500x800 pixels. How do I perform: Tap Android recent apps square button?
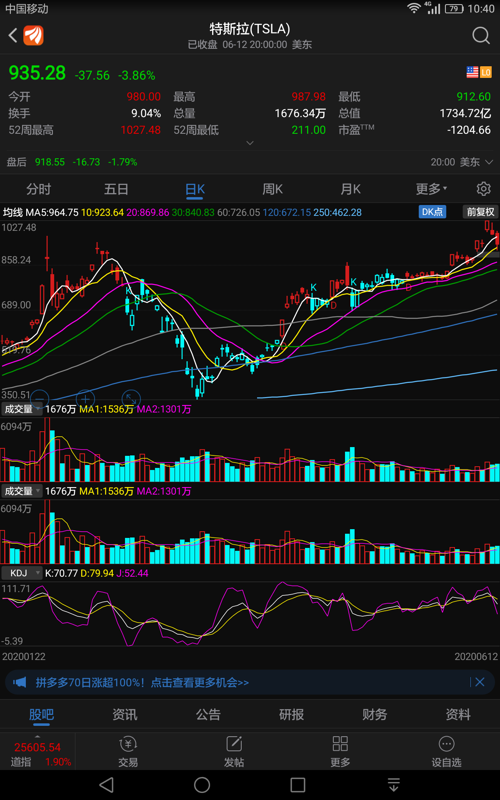point(298,785)
